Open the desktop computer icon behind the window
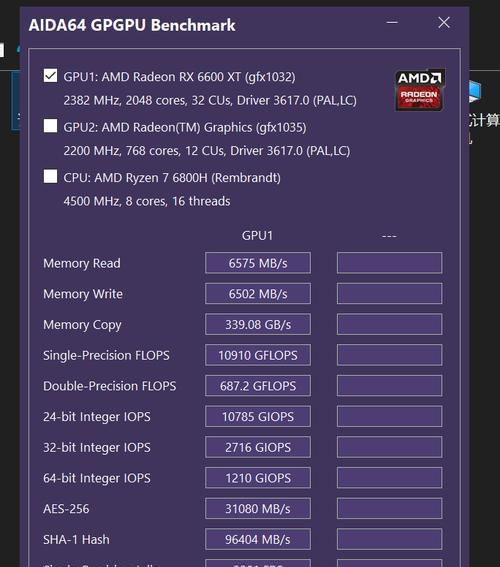 pos(477,93)
